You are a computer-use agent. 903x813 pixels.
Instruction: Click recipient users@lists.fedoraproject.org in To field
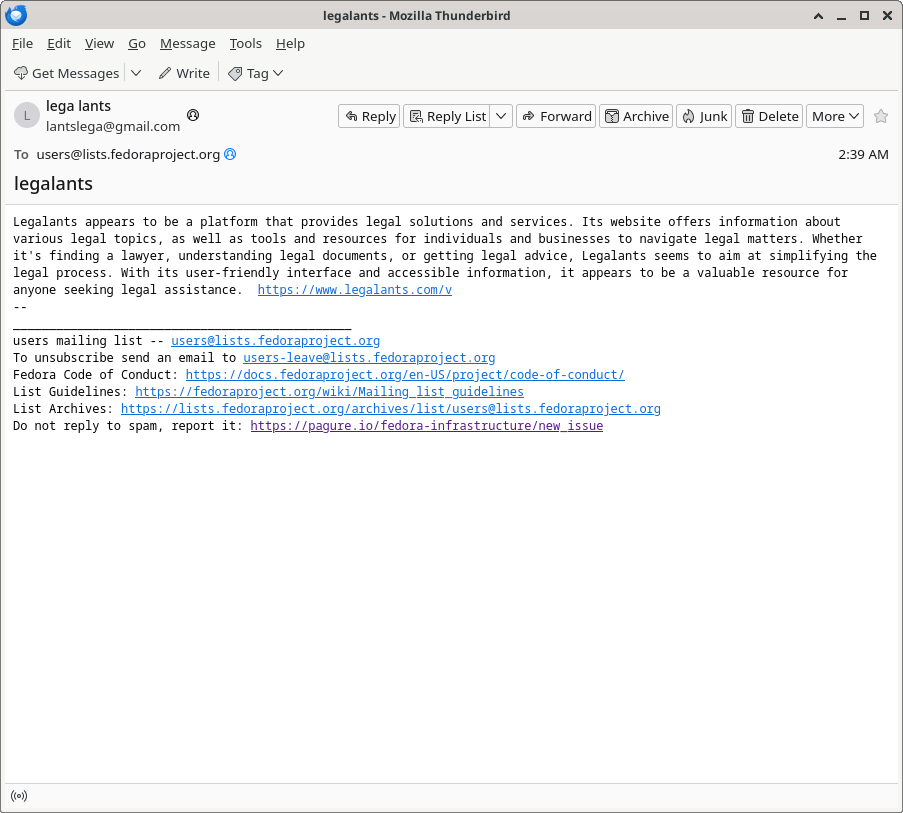128,154
